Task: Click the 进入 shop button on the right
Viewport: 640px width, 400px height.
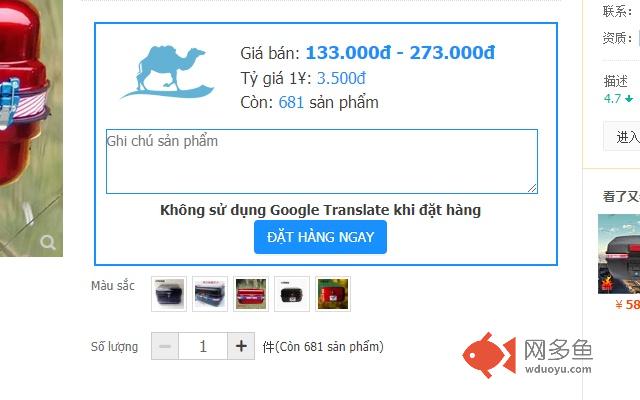Action: coord(623,137)
